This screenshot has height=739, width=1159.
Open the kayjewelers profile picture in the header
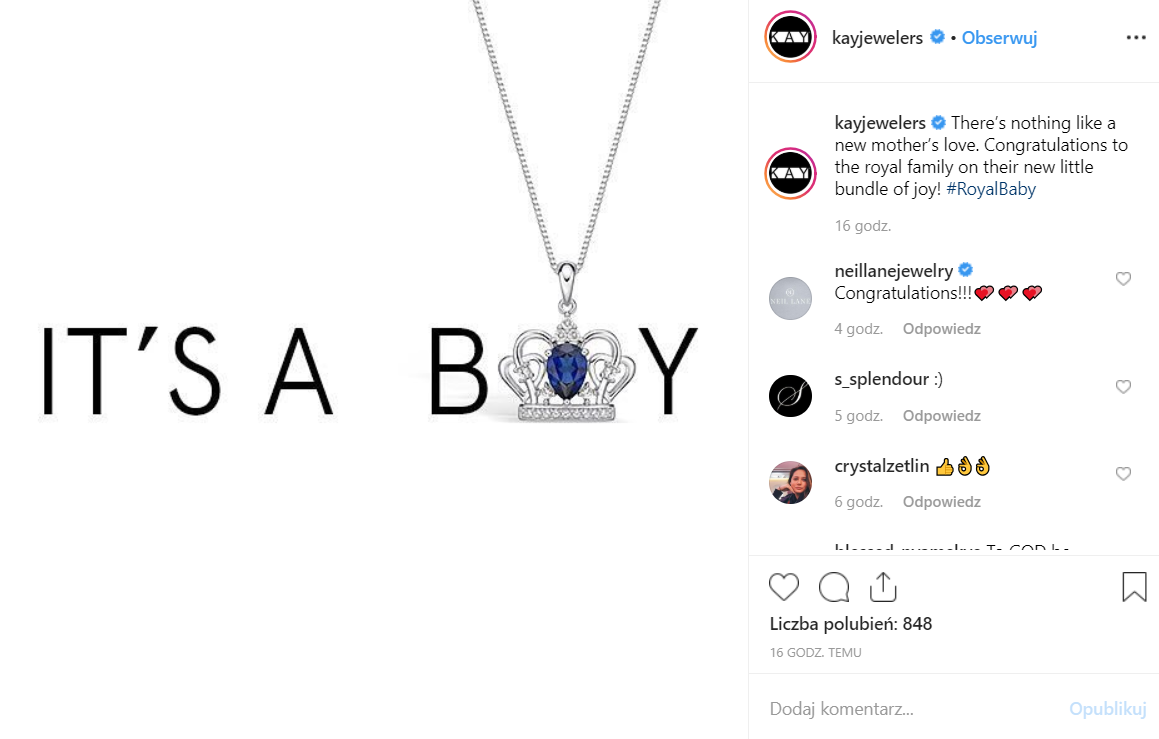(x=790, y=37)
